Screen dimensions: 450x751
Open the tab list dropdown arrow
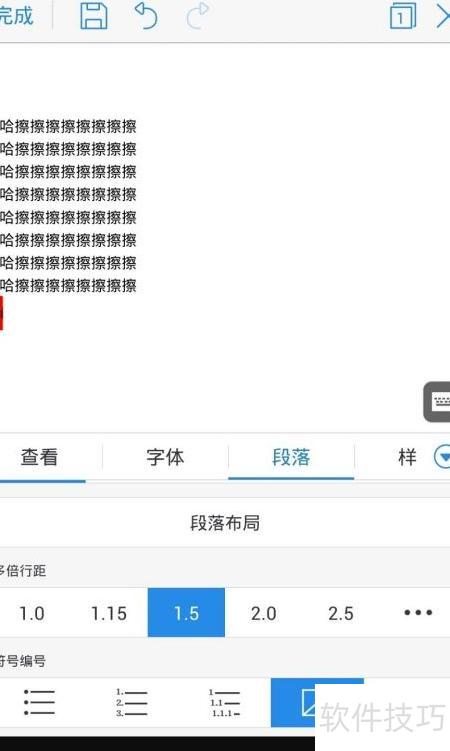442,457
